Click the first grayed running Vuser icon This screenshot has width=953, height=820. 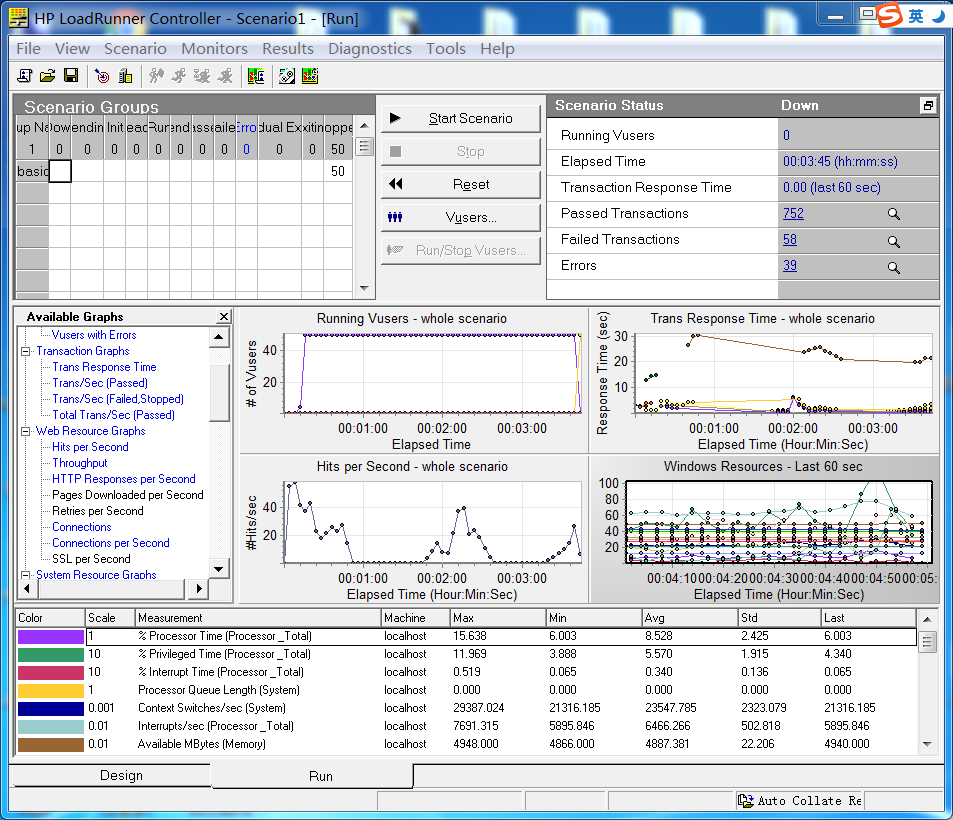coord(156,76)
